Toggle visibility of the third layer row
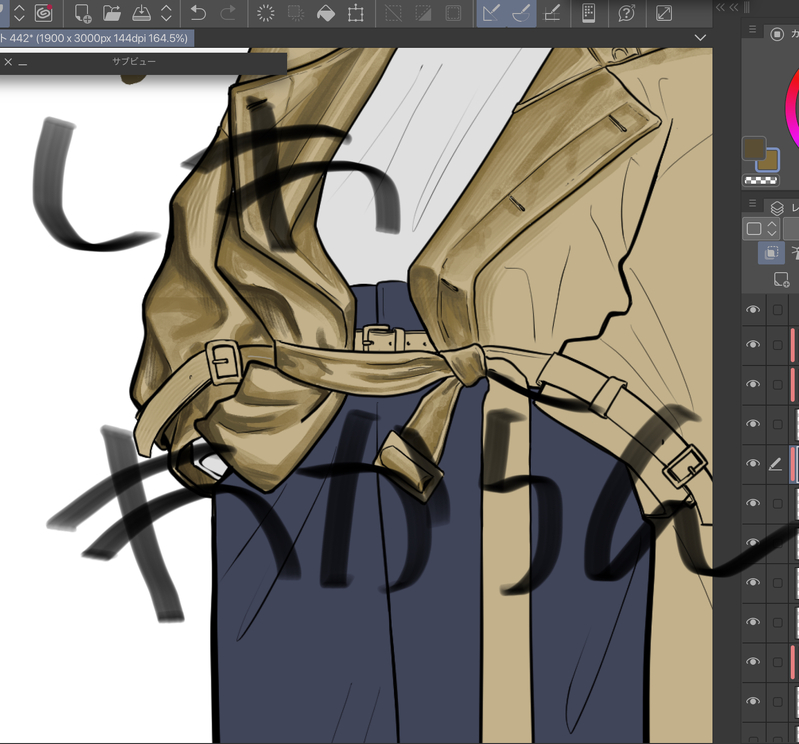Image resolution: width=799 pixels, height=744 pixels. tap(753, 384)
